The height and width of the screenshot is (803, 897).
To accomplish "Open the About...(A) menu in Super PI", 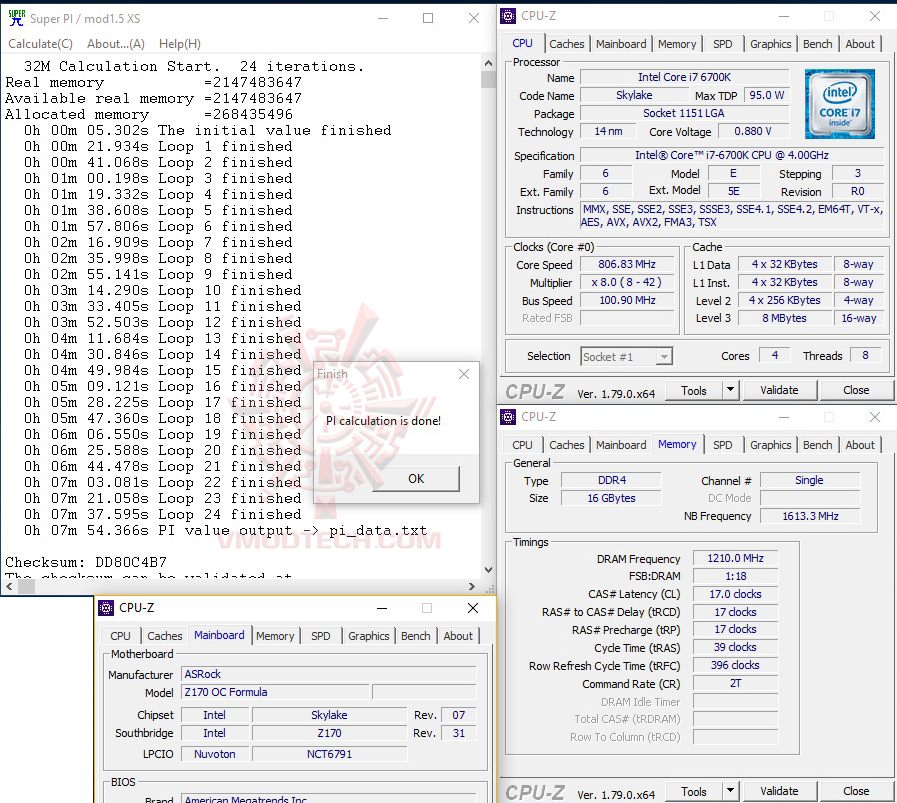I will pyautogui.click(x=116, y=44).
